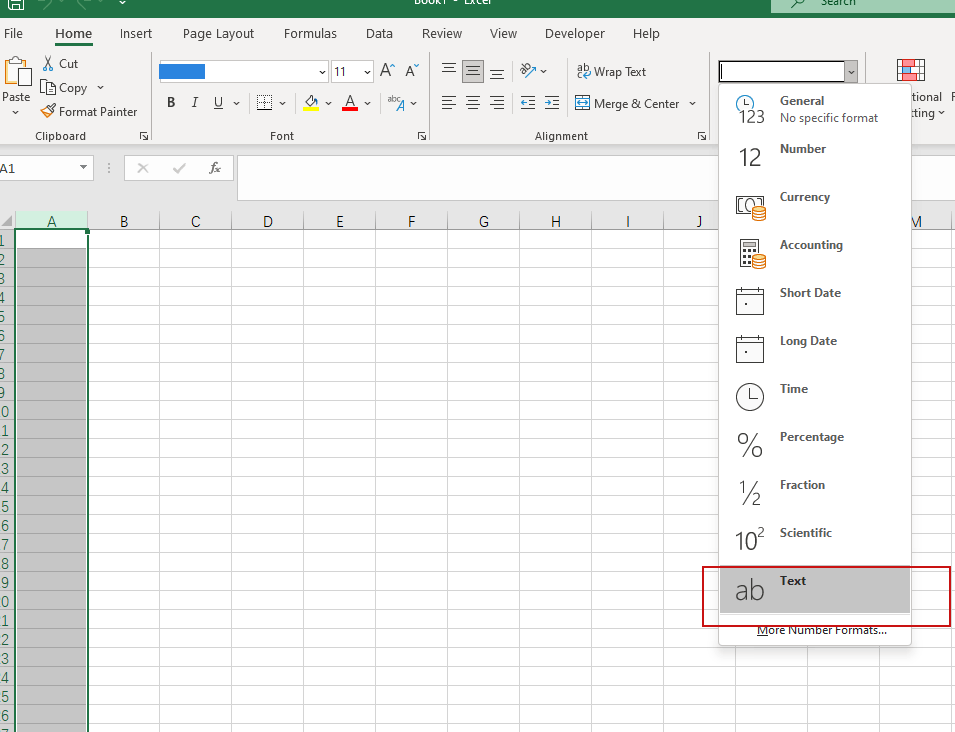Open the Font settings dialog launcher

click(421, 136)
